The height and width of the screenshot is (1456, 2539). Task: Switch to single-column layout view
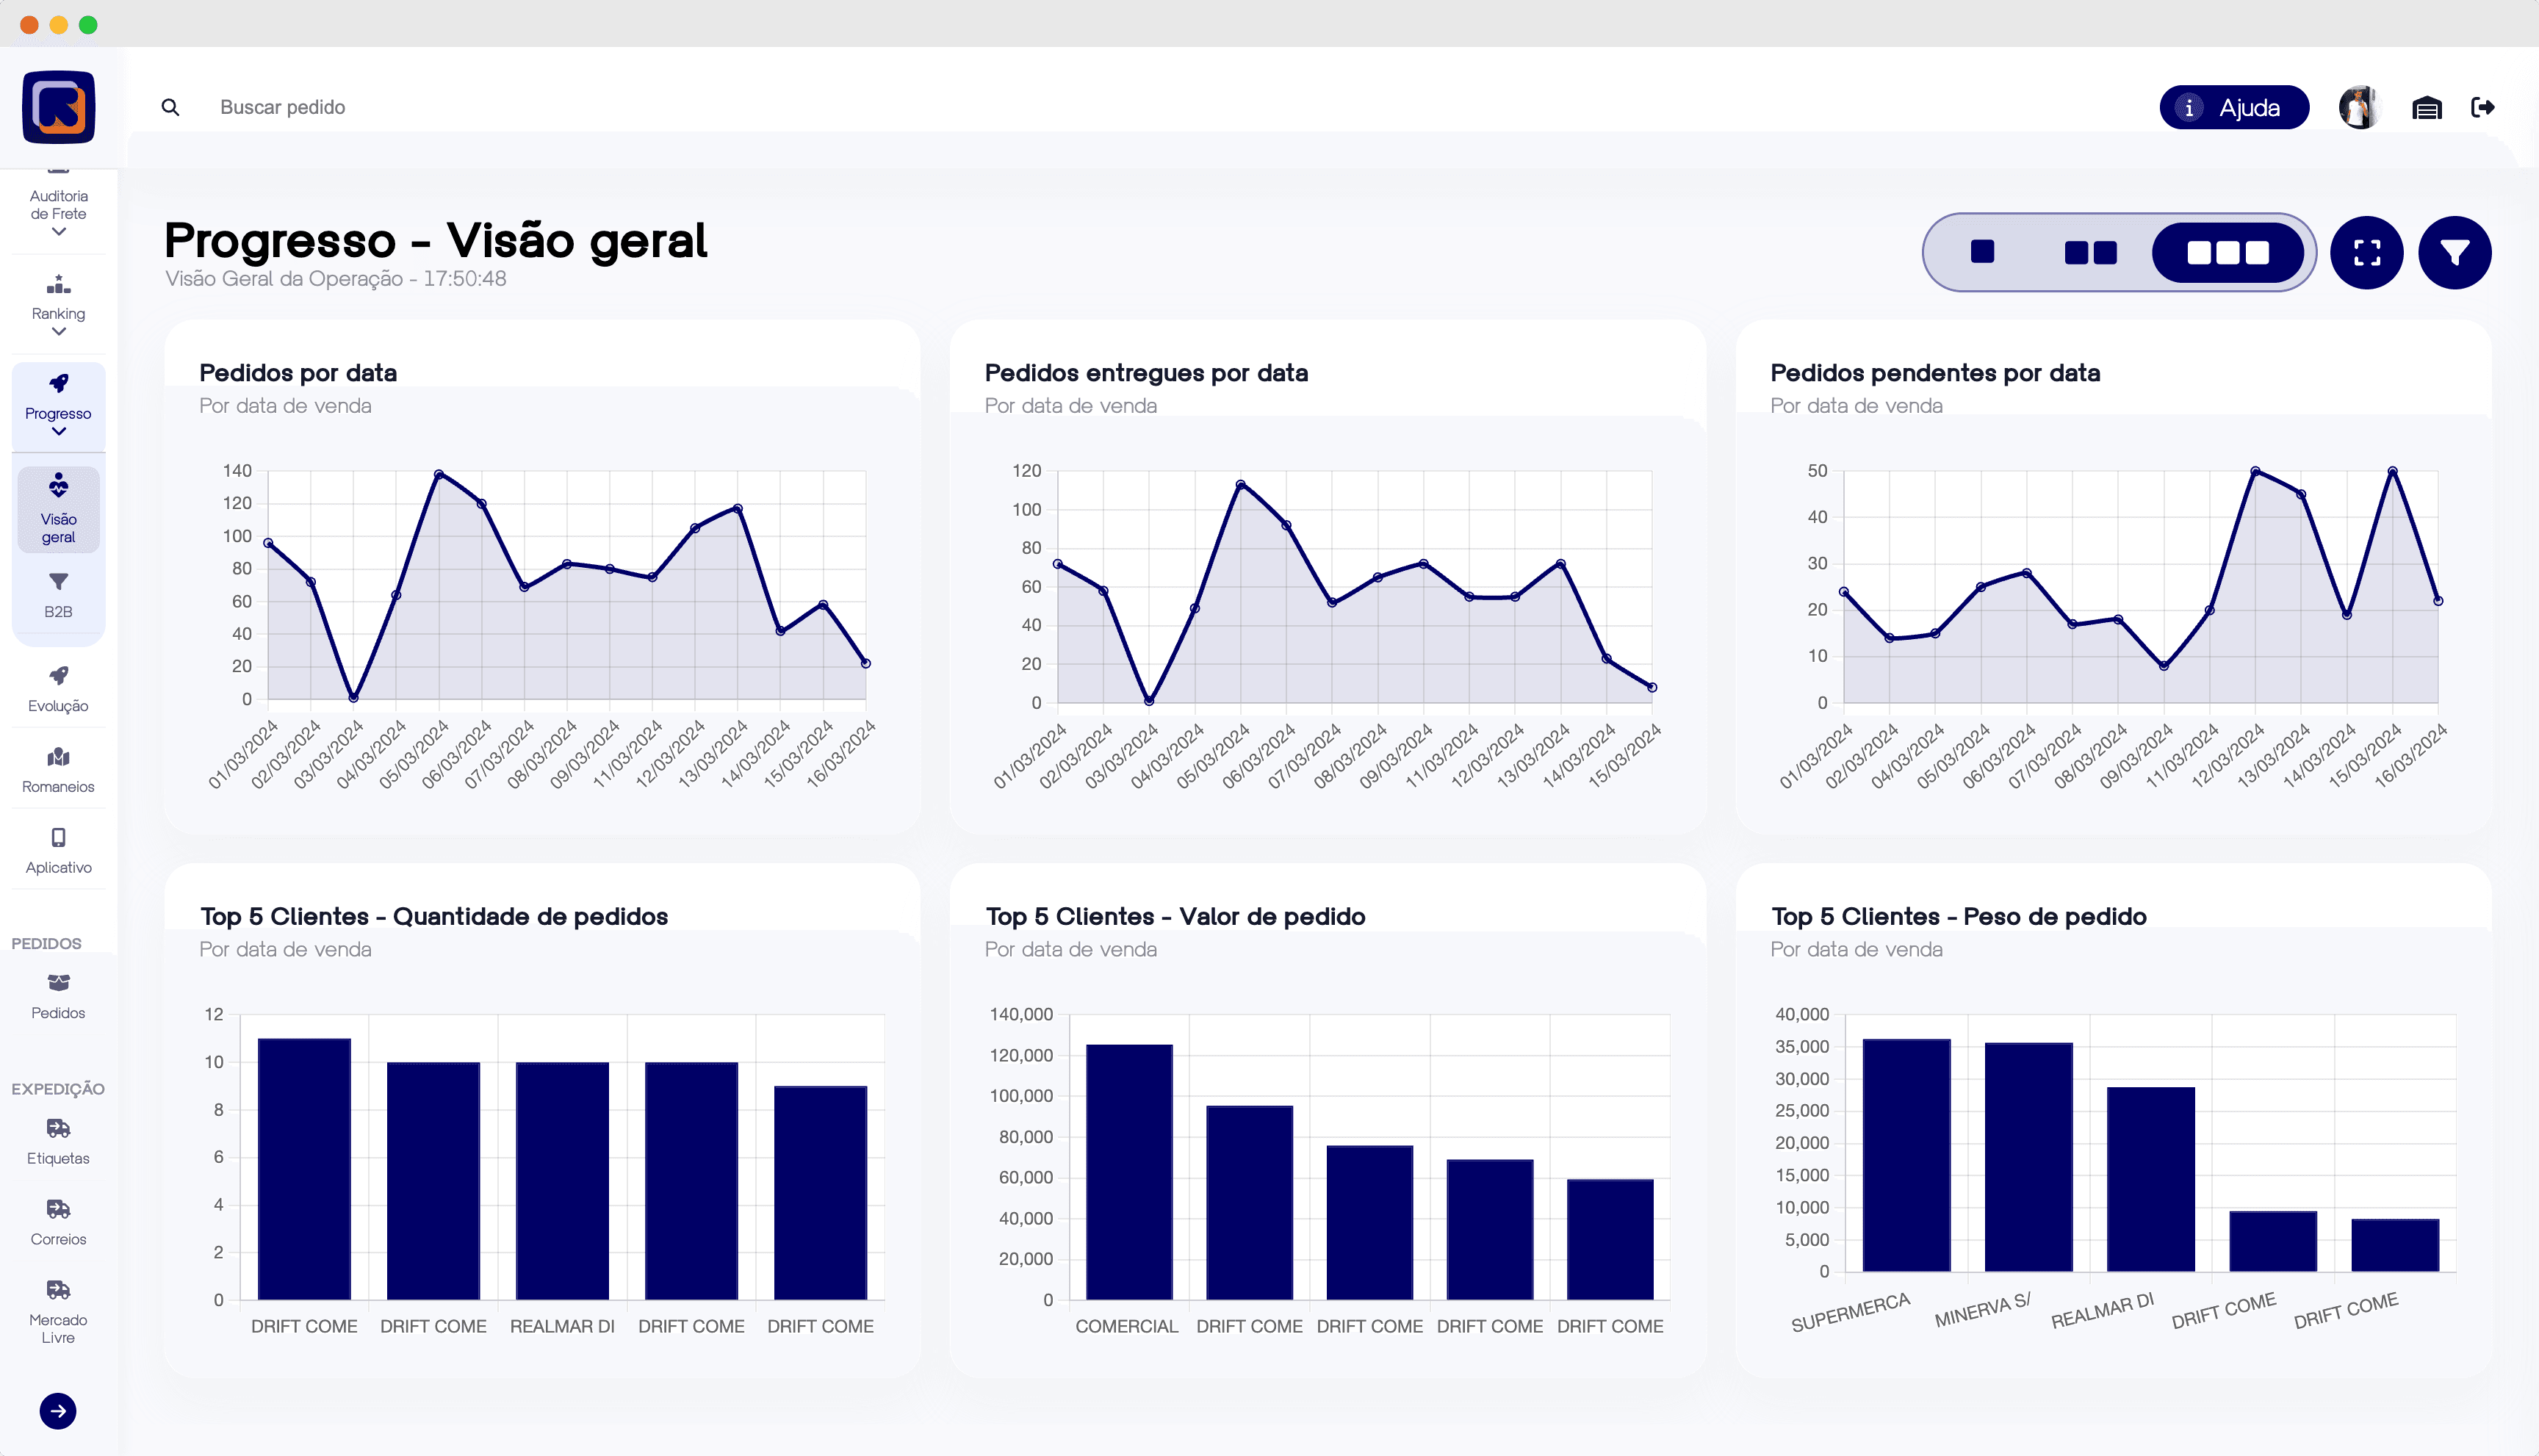pyautogui.click(x=1982, y=252)
